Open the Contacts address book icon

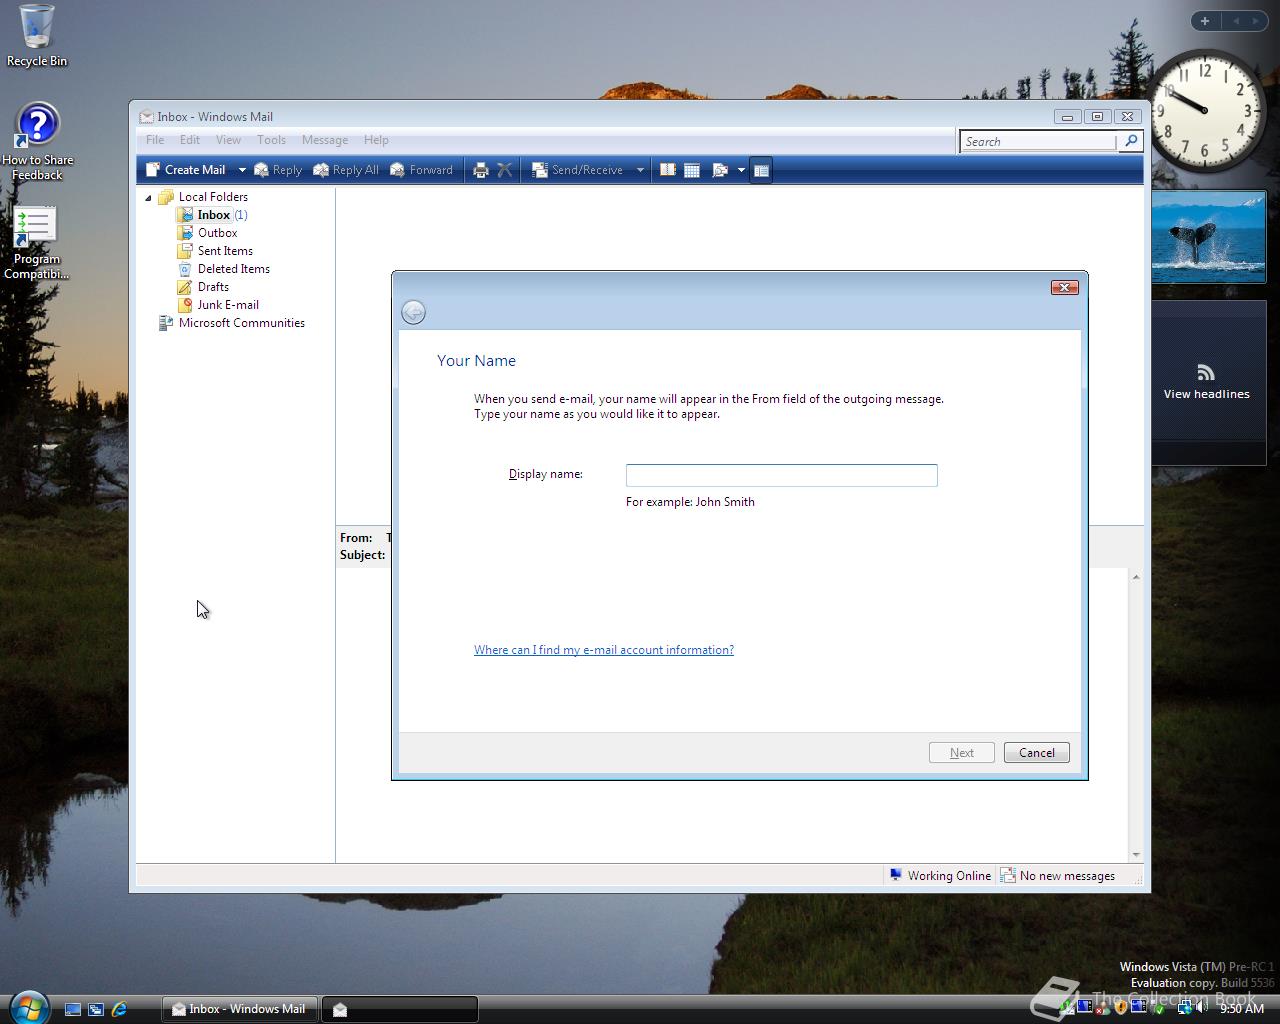pyautogui.click(x=668, y=170)
